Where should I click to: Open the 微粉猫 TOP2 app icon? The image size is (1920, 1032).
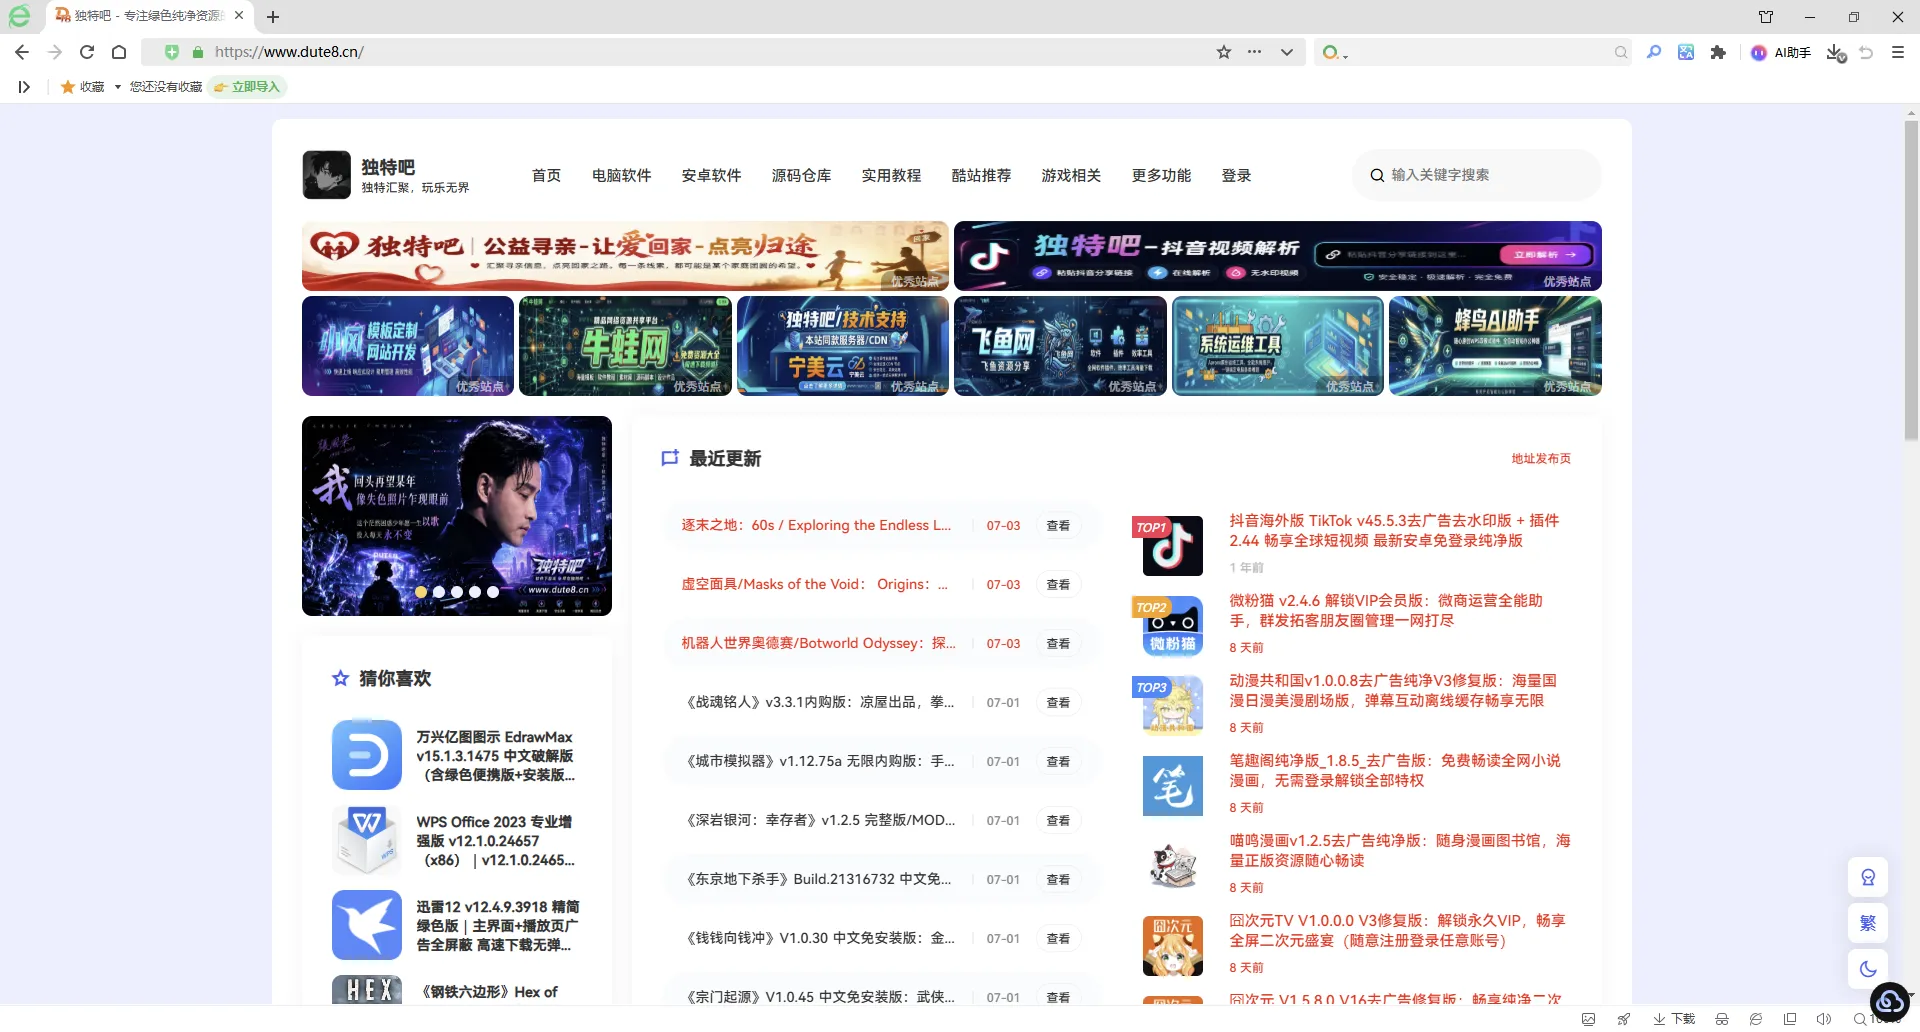point(1172,626)
